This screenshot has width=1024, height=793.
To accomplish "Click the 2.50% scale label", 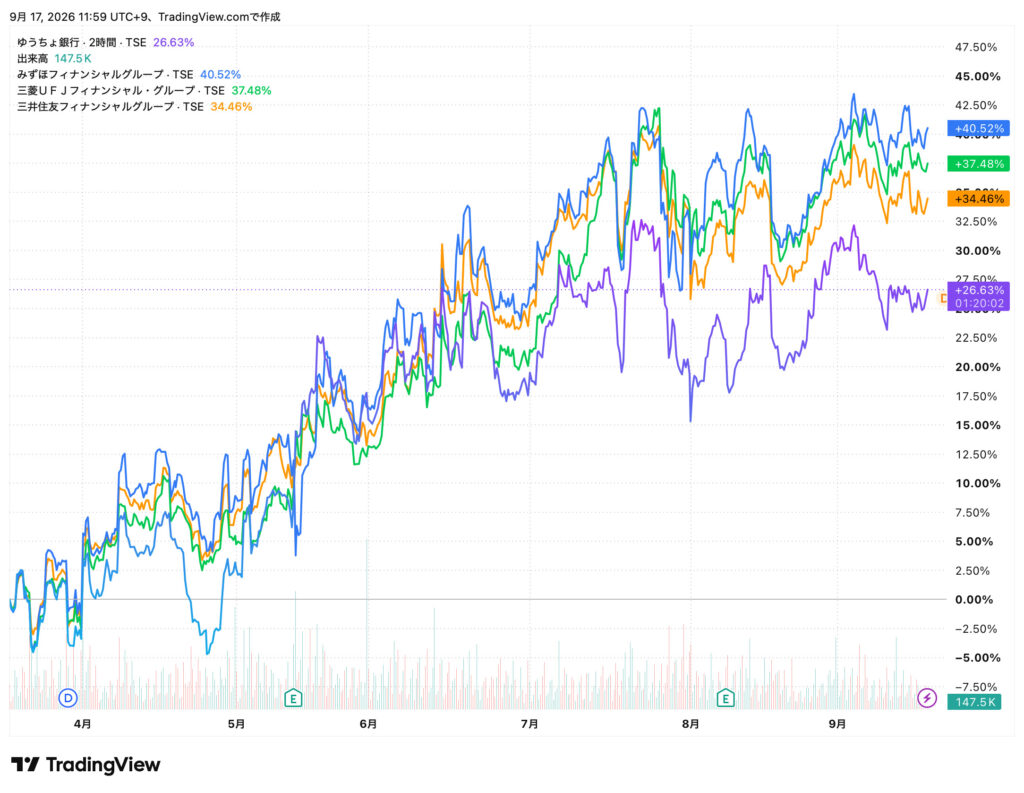I will click(972, 571).
